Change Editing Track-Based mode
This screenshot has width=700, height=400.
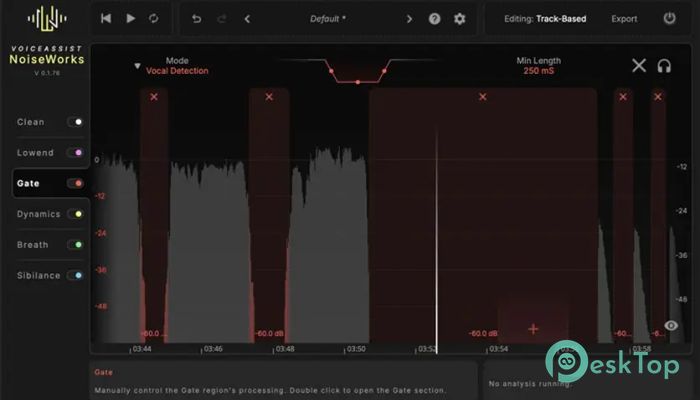point(545,19)
